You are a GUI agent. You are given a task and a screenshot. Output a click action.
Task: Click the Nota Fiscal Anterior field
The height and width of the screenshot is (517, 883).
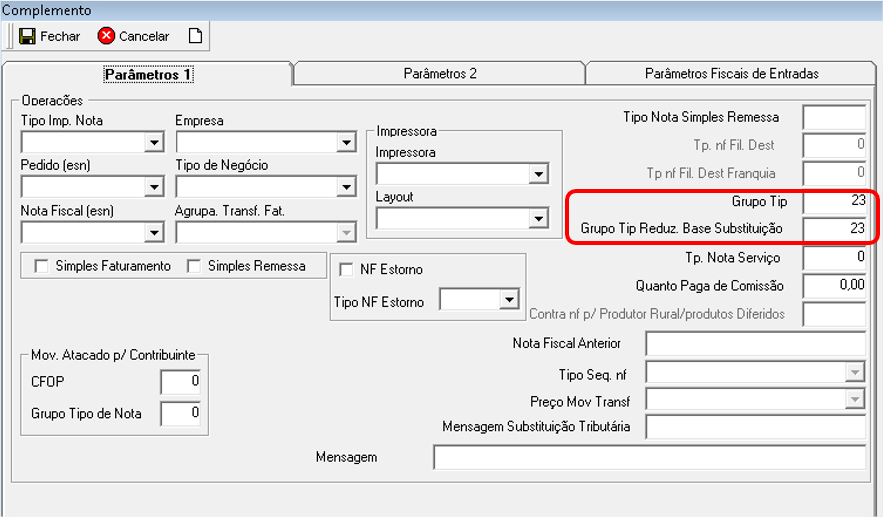click(x=756, y=344)
